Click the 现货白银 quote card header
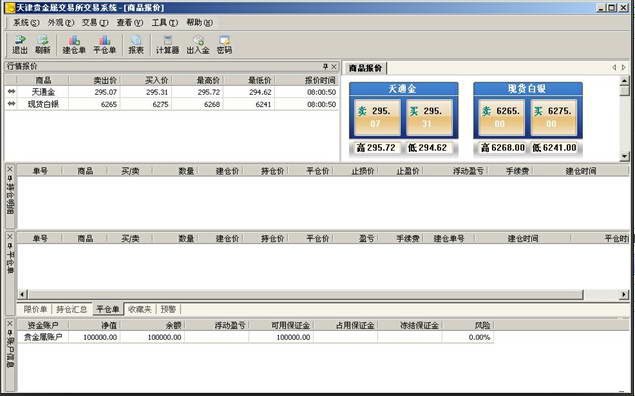 click(528, 89)
